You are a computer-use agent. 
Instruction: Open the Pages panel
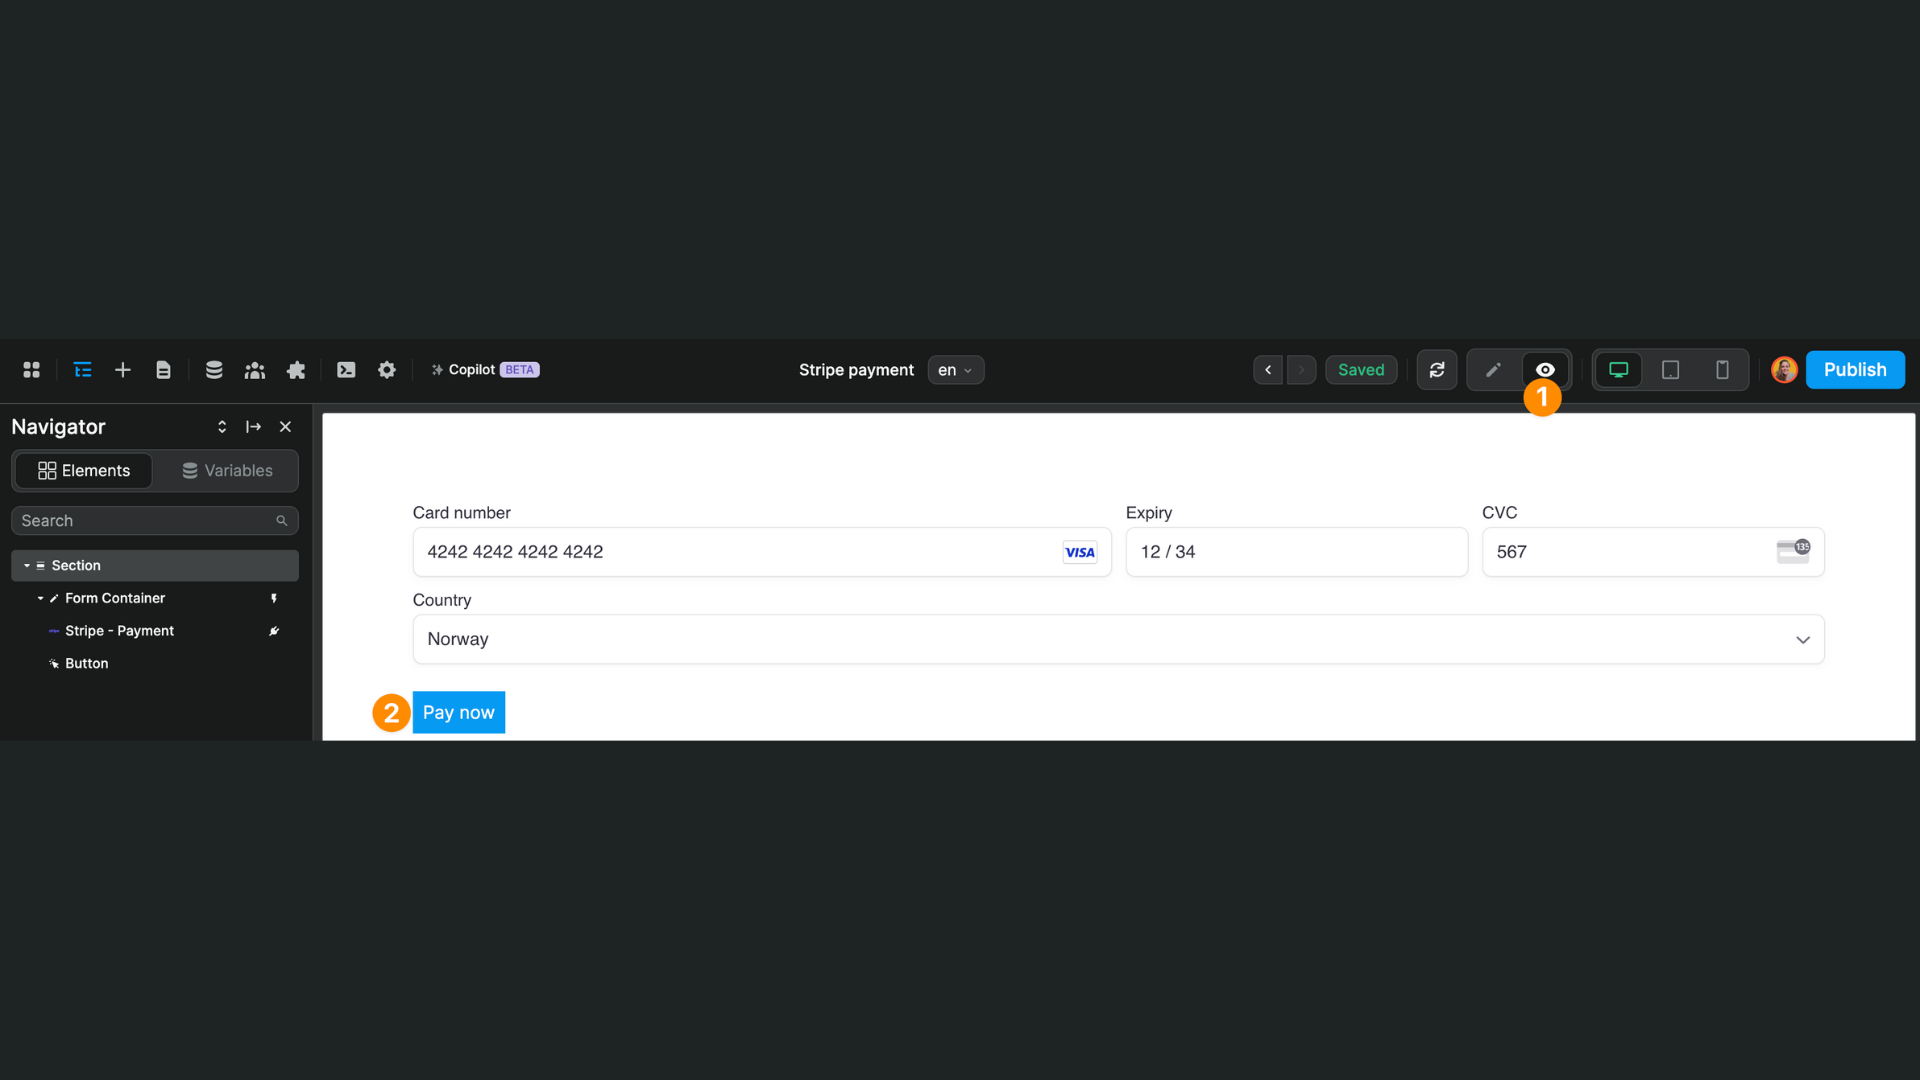[x=163, y=369]
